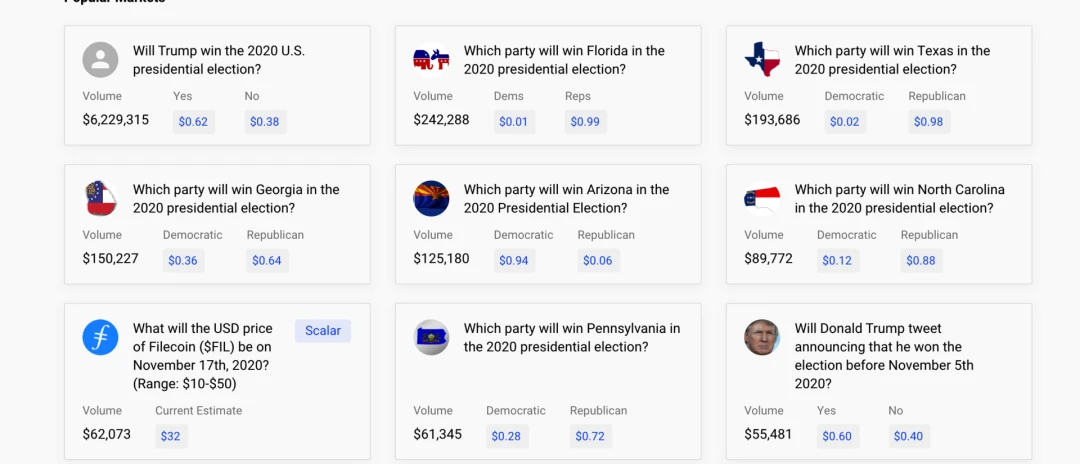Select Yes at $0.62 on Trump win market
The image size is (1080, 464).
(194, 122)
